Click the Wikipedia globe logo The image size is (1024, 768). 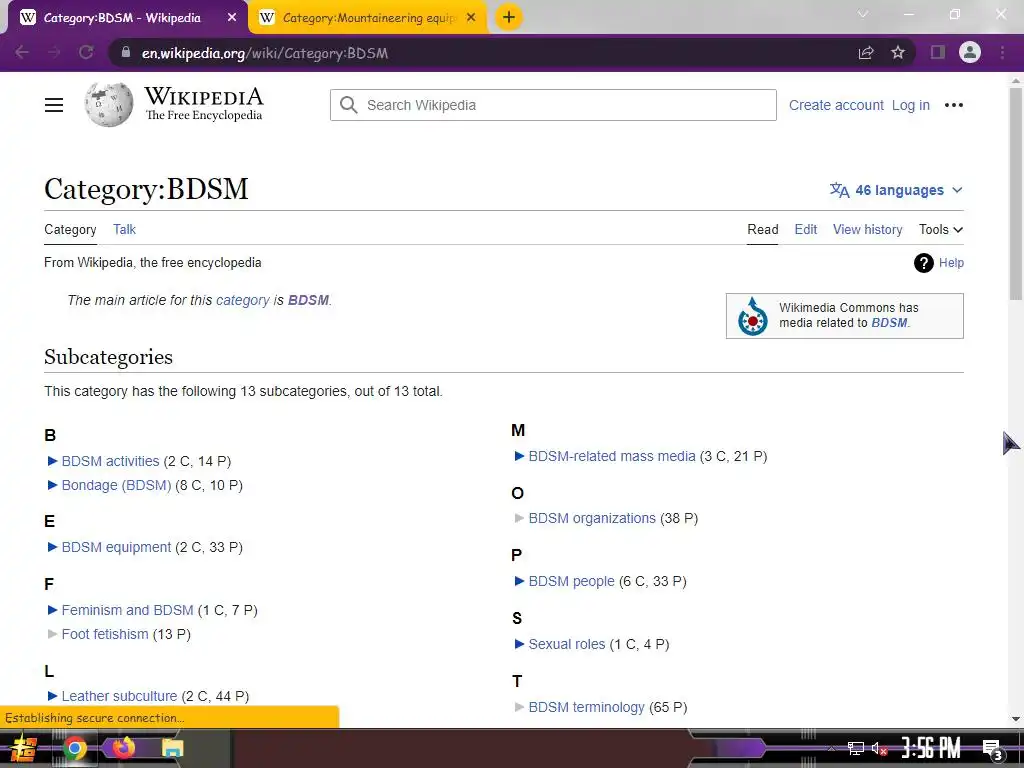108,104
